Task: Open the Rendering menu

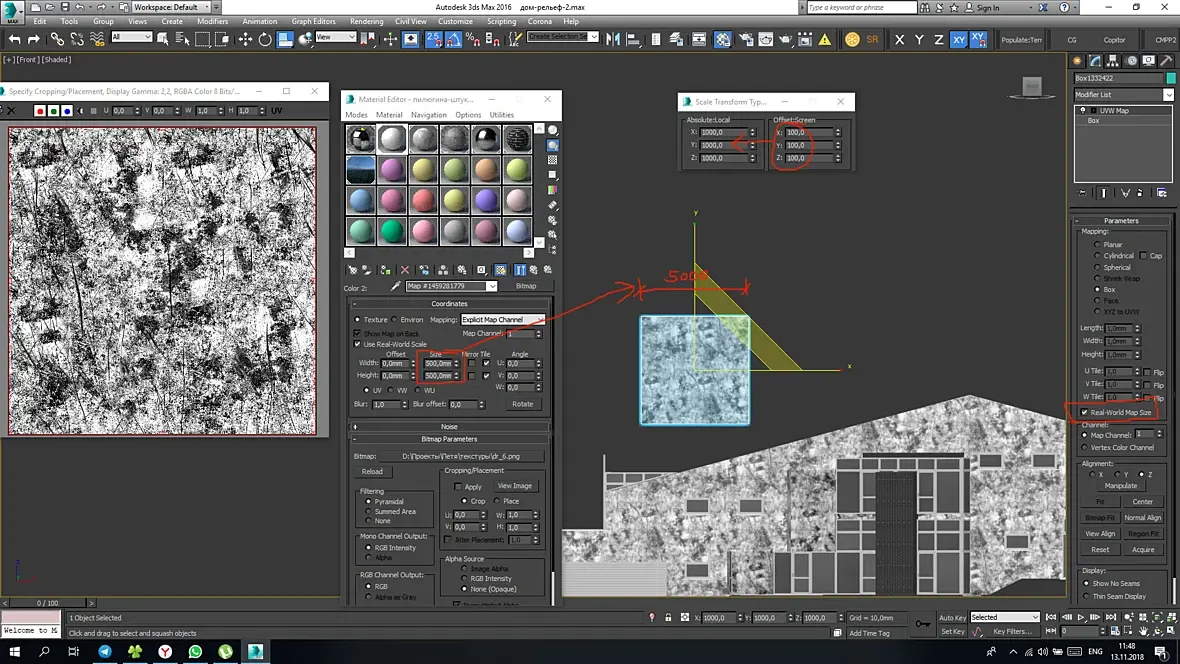Action: click(366, 21)
